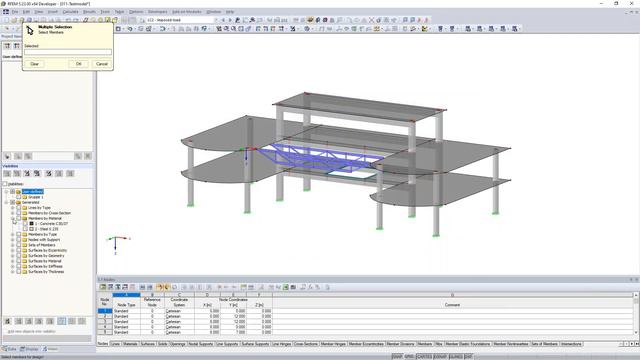The width and height of the screenshot is (640, 360).
Task: Focus the Selected input field
Action: (x=68, y=52)
